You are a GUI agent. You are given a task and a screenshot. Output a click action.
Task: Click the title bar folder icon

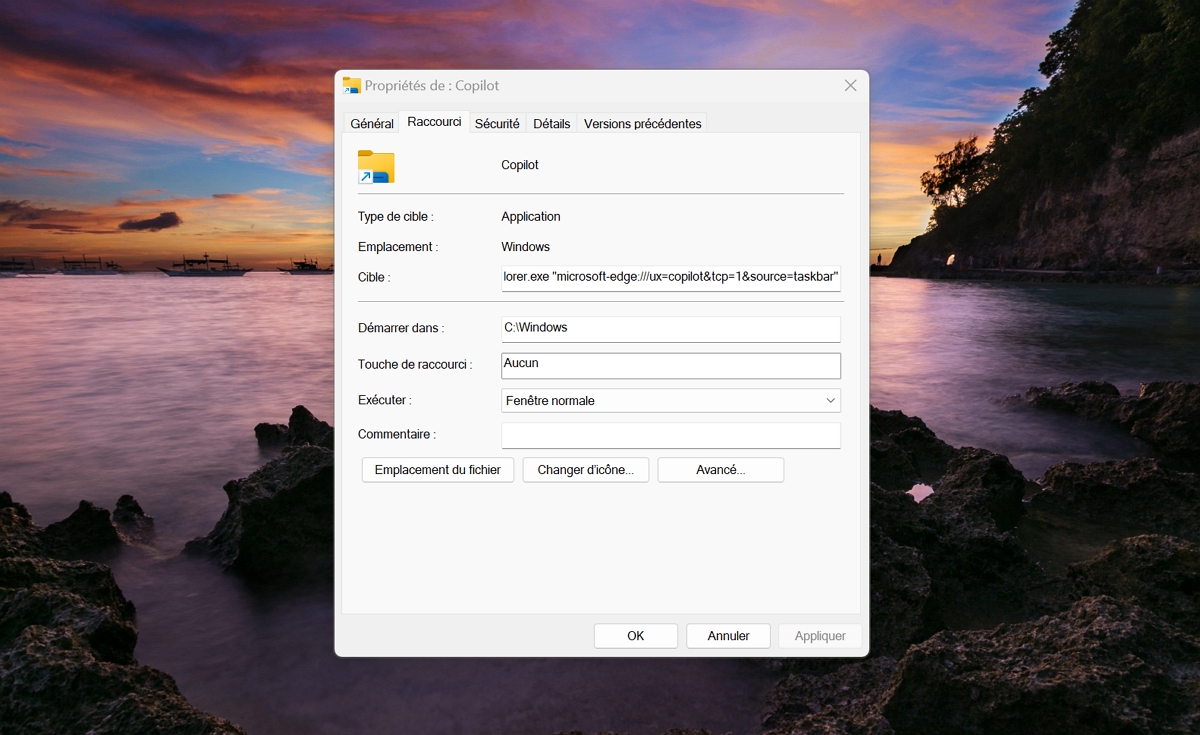point(351,85)
